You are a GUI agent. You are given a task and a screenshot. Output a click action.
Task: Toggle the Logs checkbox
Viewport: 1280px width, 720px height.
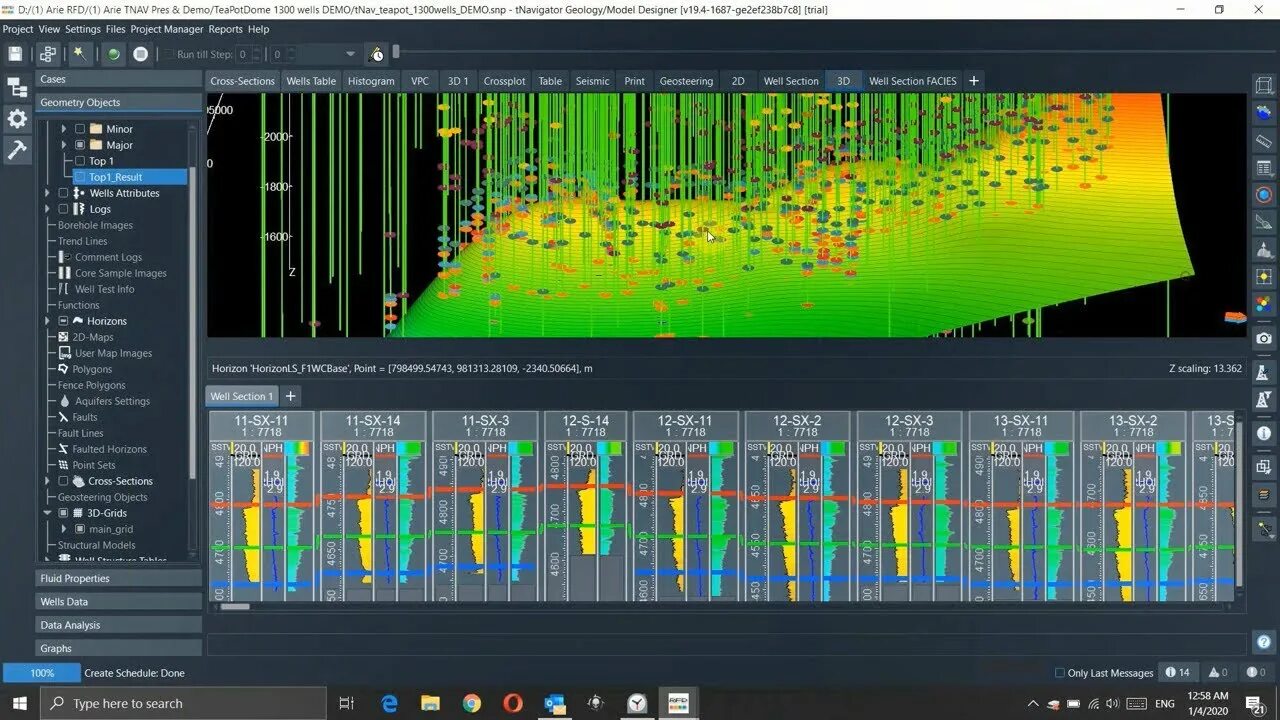pyautogui.click(x=63, y=209)
